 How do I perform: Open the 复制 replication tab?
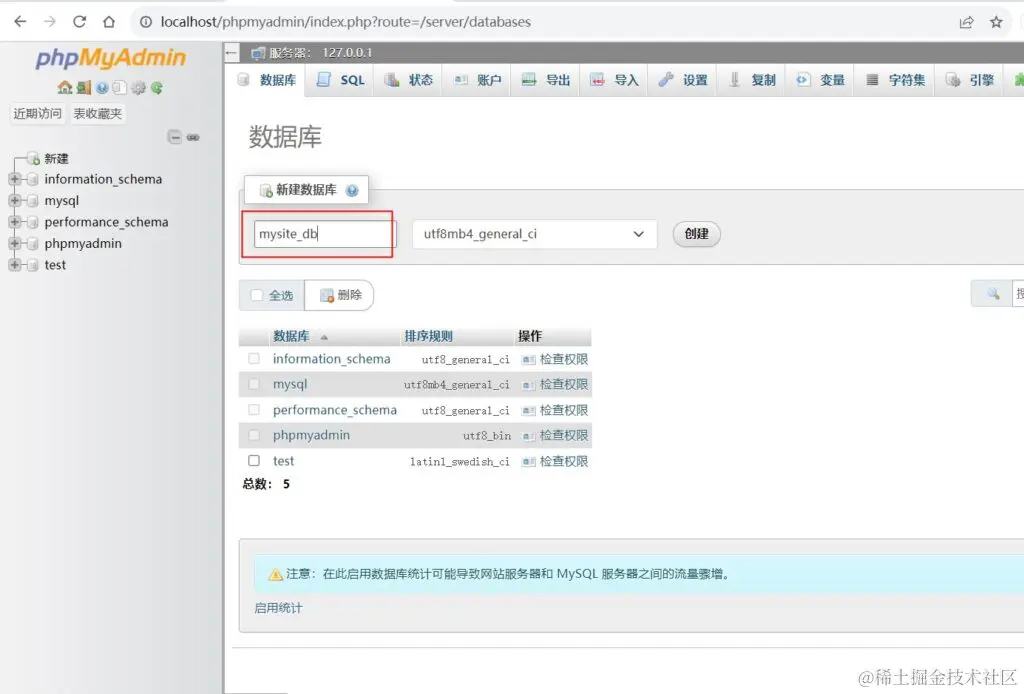752,80
